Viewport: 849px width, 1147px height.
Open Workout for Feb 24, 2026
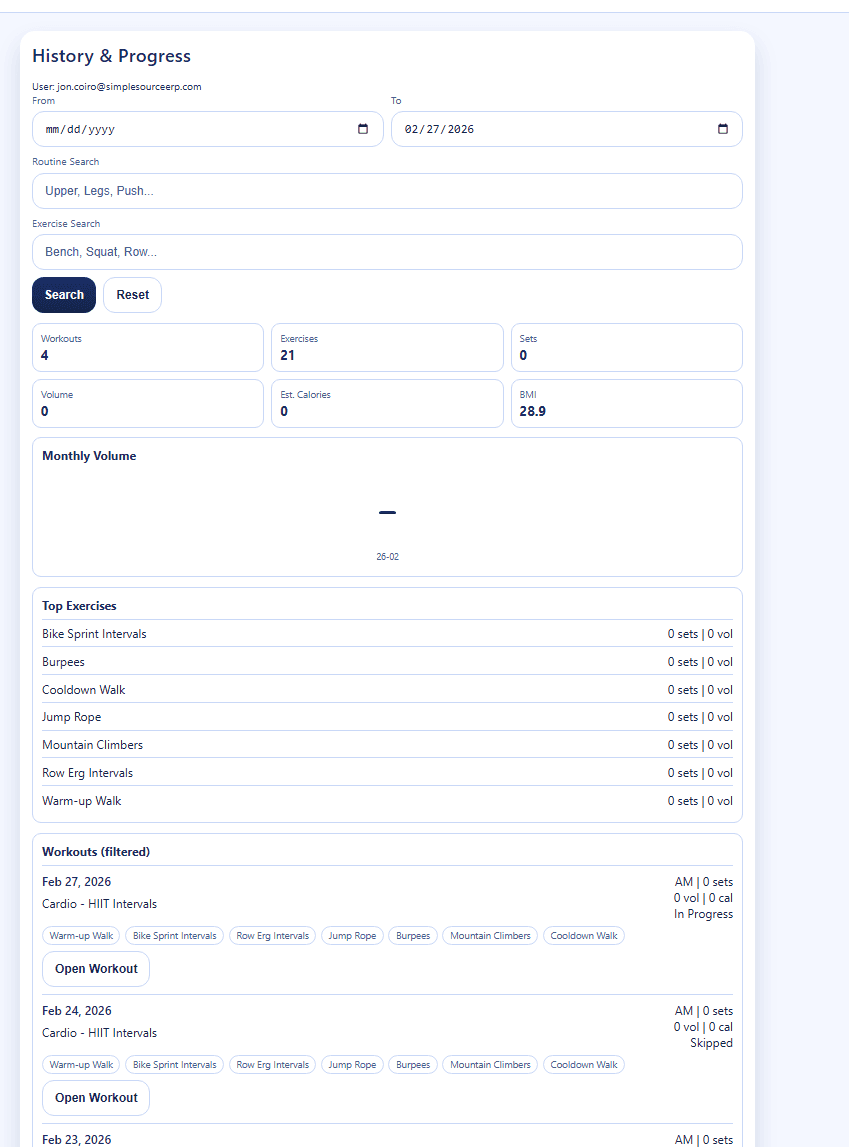pos(96,1098)
